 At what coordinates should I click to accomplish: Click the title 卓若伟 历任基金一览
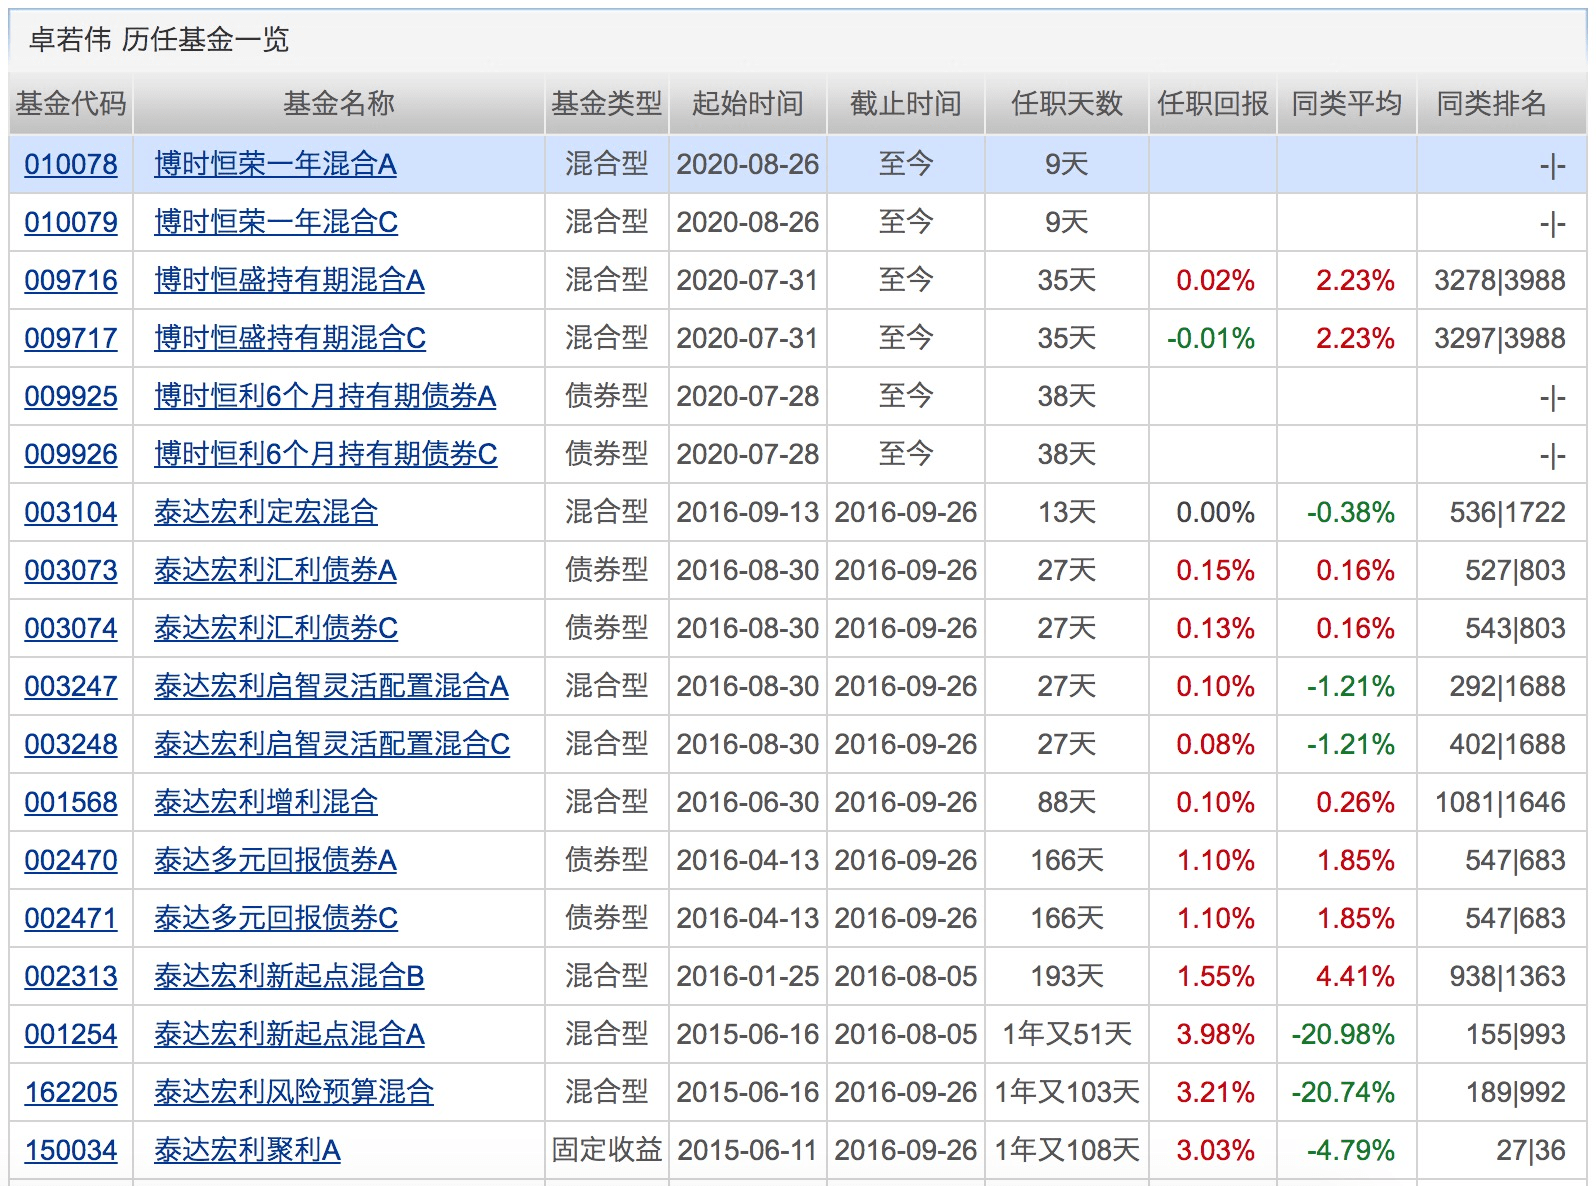pos(159,39)
